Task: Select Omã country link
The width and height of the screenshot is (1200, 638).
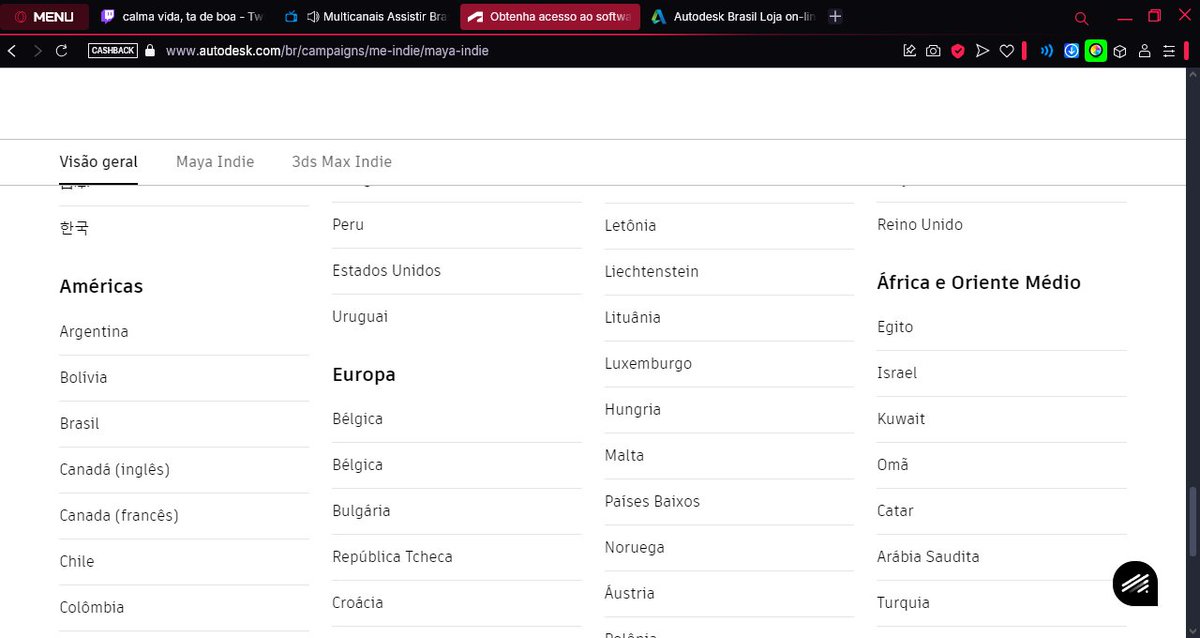Action: click(893, 465)
